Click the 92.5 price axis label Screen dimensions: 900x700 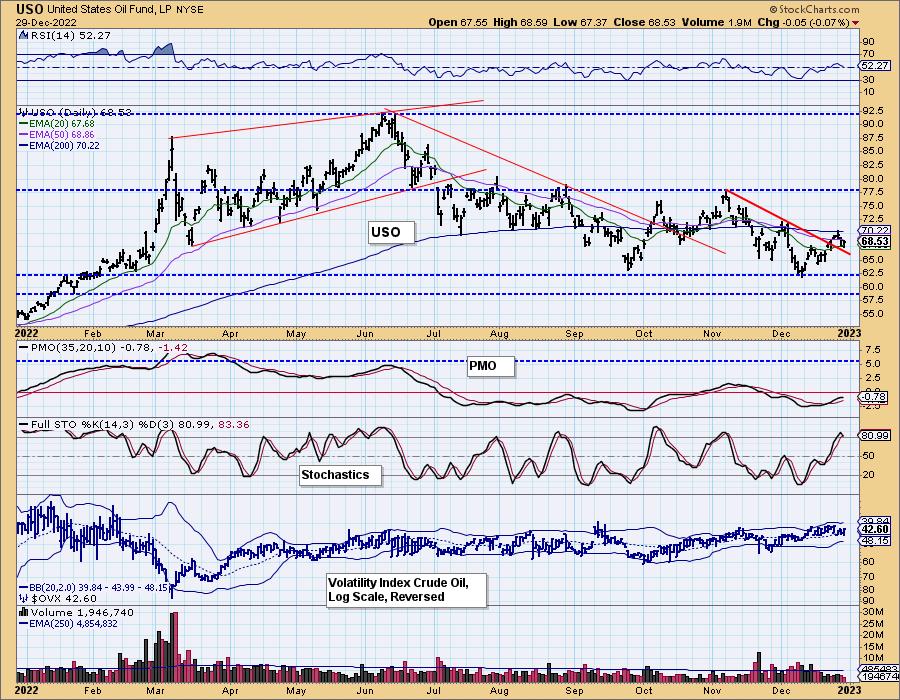[x=872, y=110]
